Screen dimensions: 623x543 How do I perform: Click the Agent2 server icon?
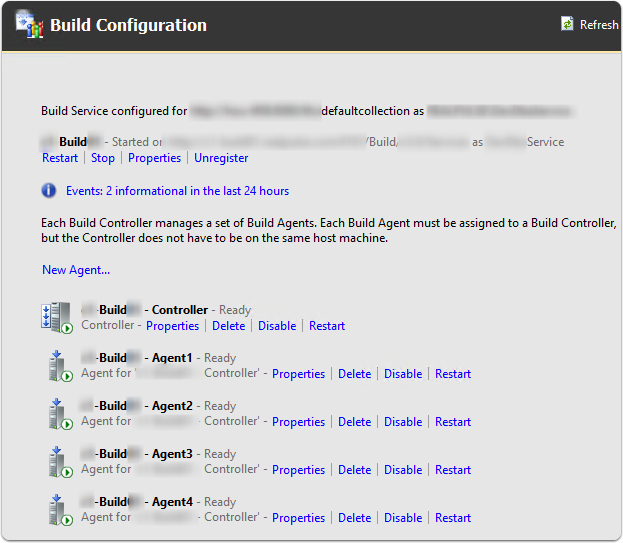tap(61, 414)
